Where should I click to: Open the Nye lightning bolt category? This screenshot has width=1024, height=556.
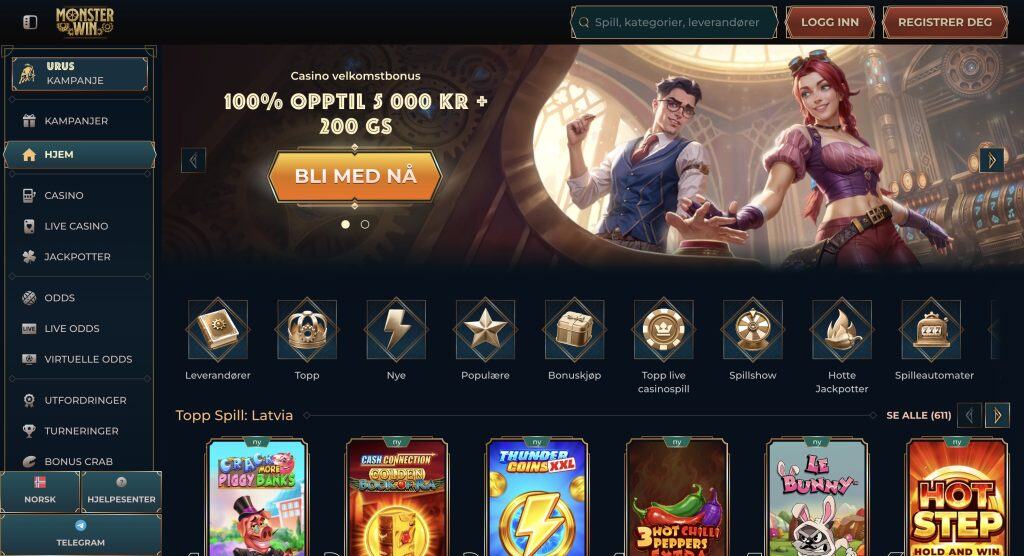click(396, 329)
